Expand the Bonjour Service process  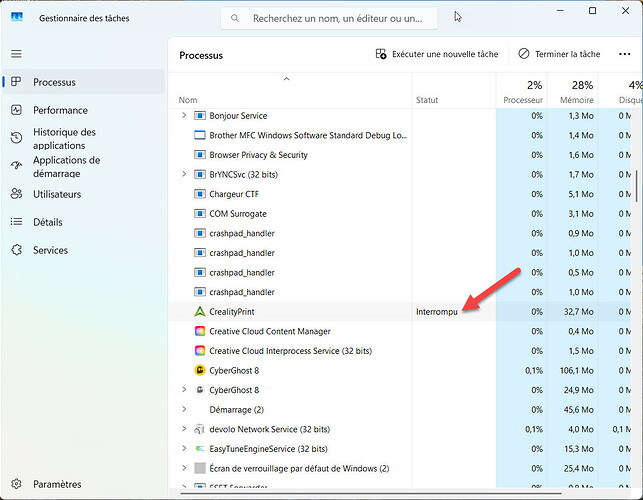tap(184, 115)
